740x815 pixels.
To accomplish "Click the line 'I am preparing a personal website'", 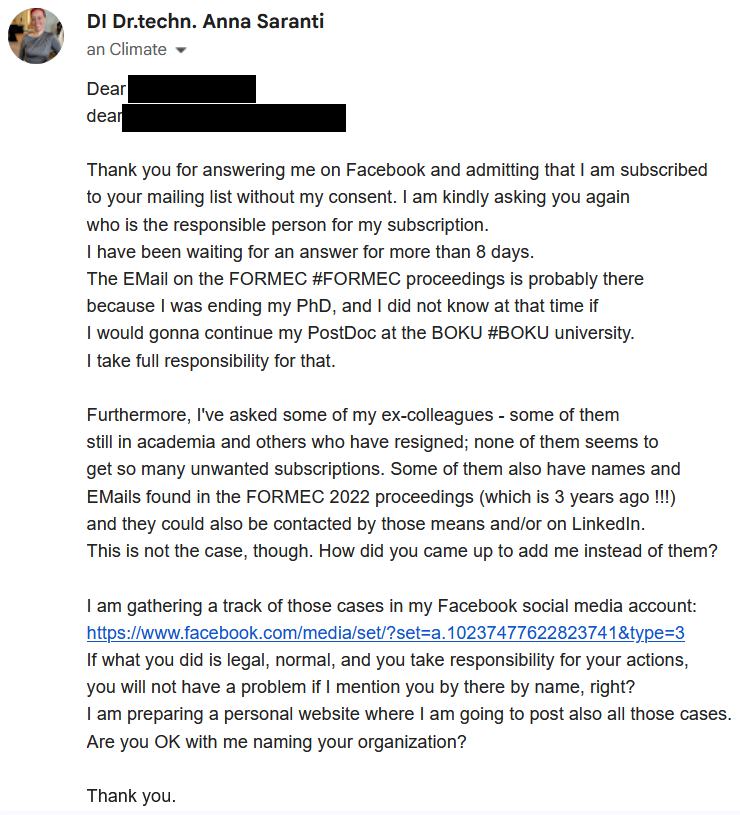I will tap(409, 715).
